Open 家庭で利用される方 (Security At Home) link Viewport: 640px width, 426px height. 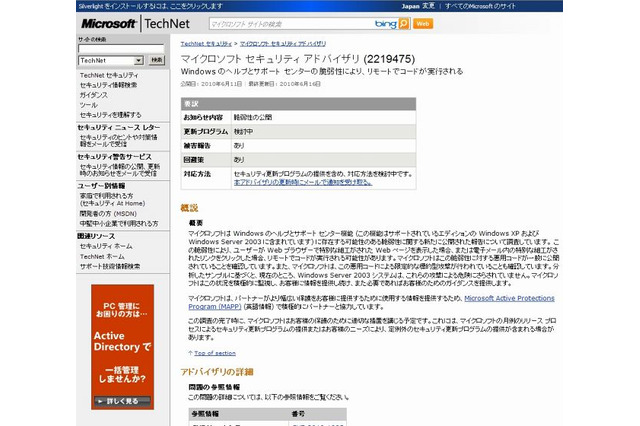coord(112,200)
